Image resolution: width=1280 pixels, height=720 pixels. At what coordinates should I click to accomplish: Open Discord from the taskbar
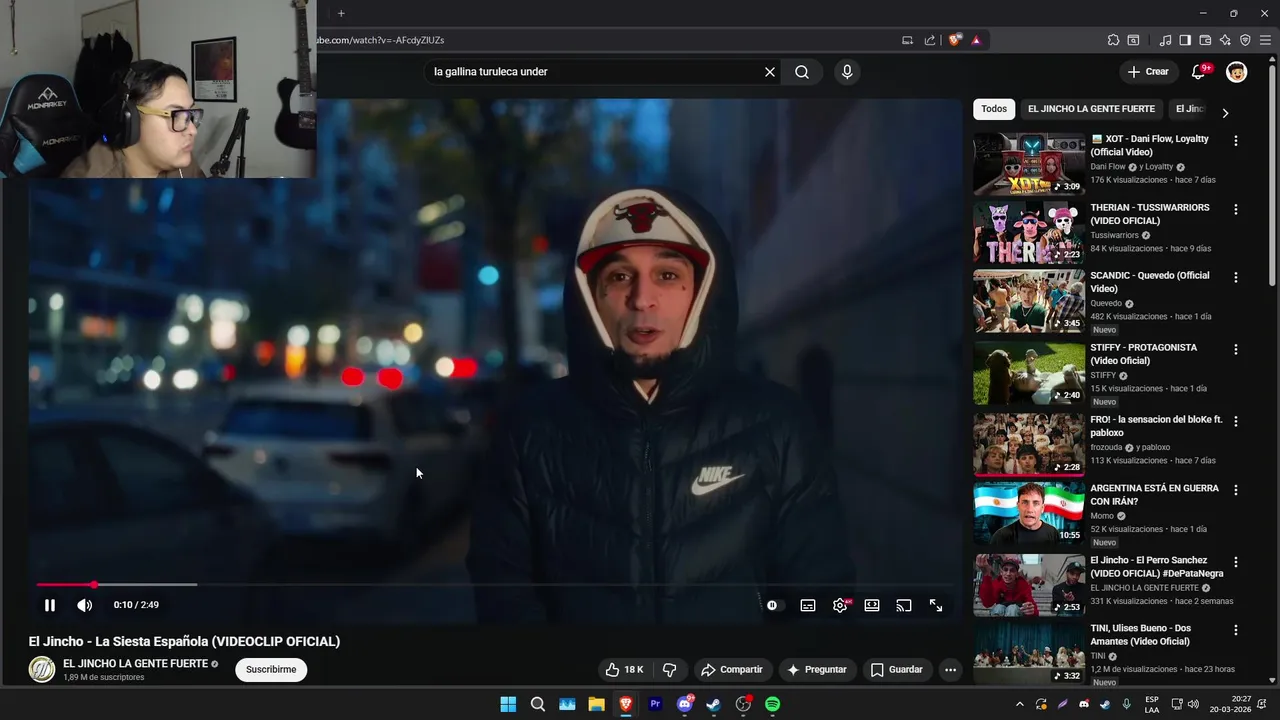point(685,704)
